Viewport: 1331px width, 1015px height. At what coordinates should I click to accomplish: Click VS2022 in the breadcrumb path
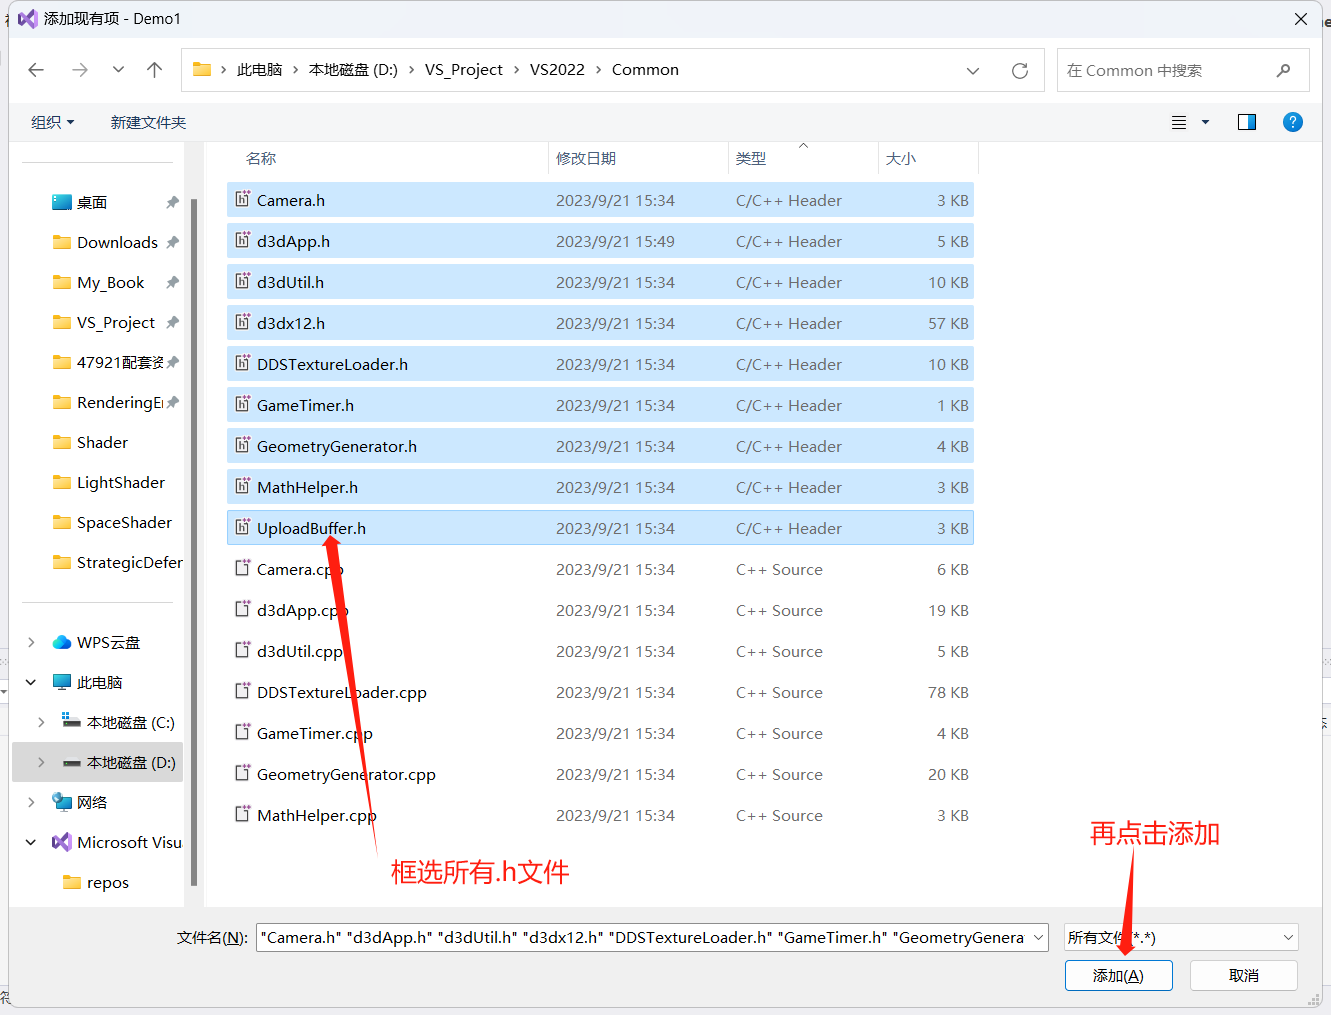557,70
